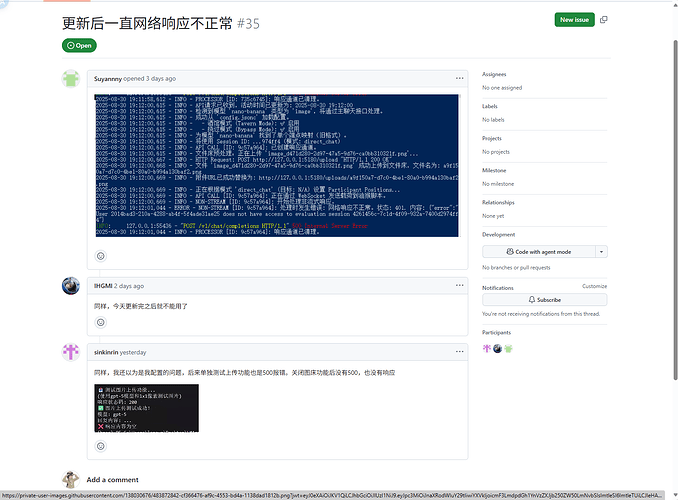
Task: Expand the dropdown next to Code with agent mode
Action: [601, 252]
